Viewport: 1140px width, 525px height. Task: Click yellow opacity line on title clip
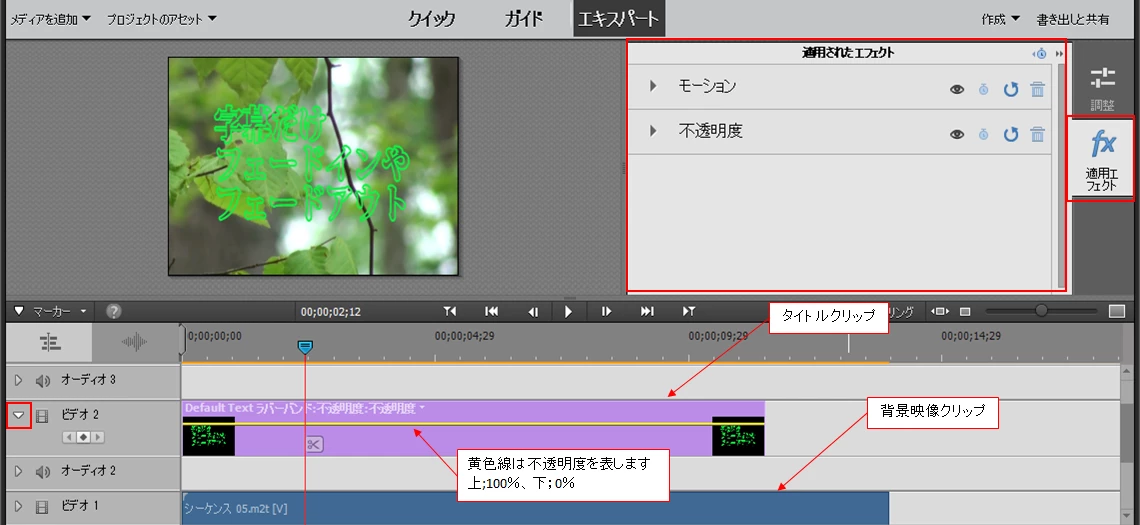click(473, 422)
